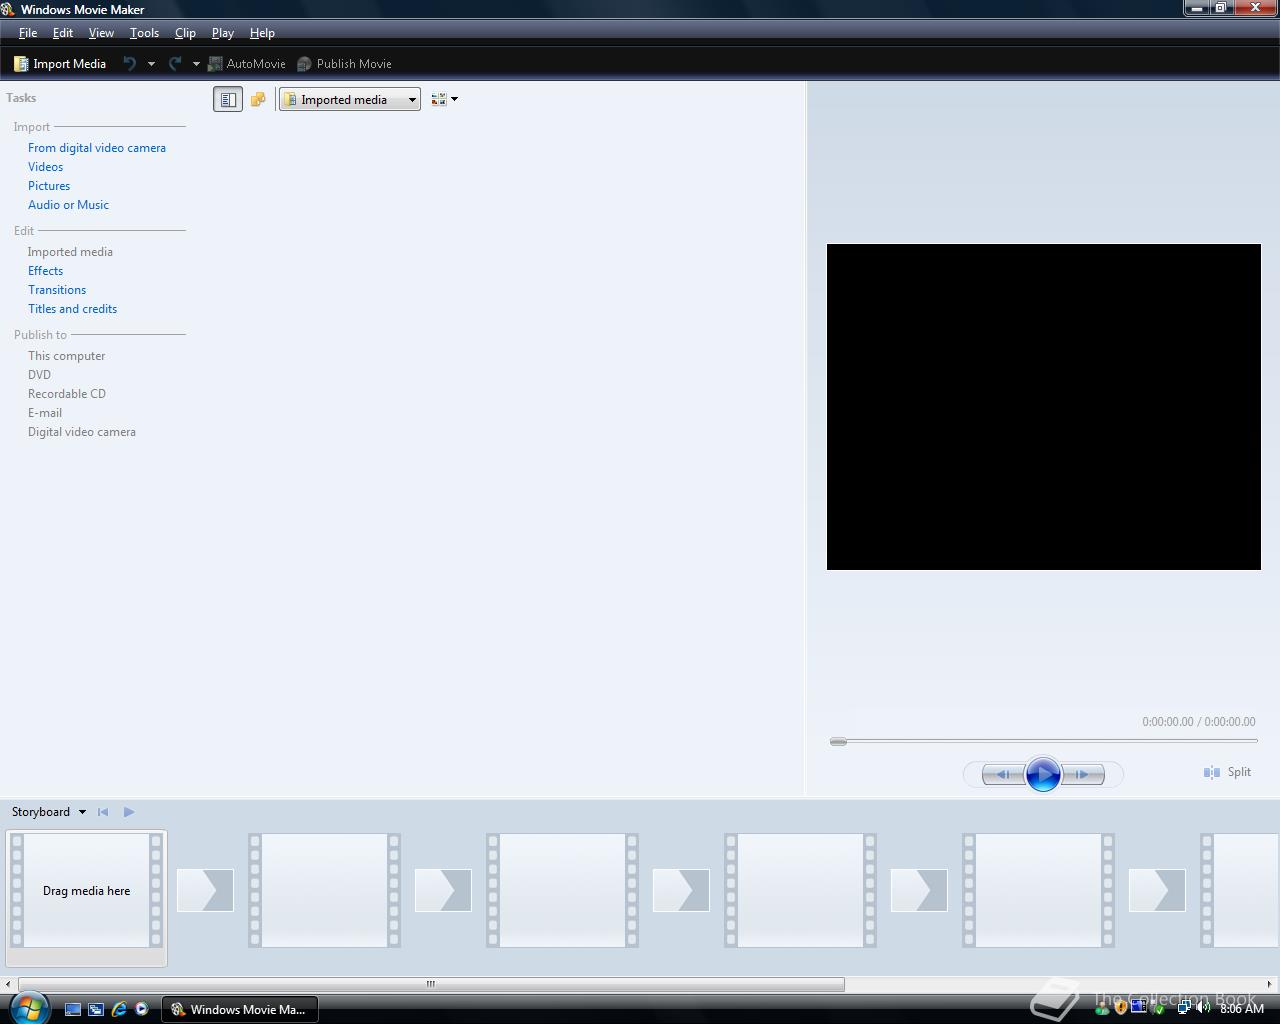The width and height of the screenshot is (1280, 1024).
Task: Click the Videos import link
Action: pyautogui.click(x=45, y=167)
